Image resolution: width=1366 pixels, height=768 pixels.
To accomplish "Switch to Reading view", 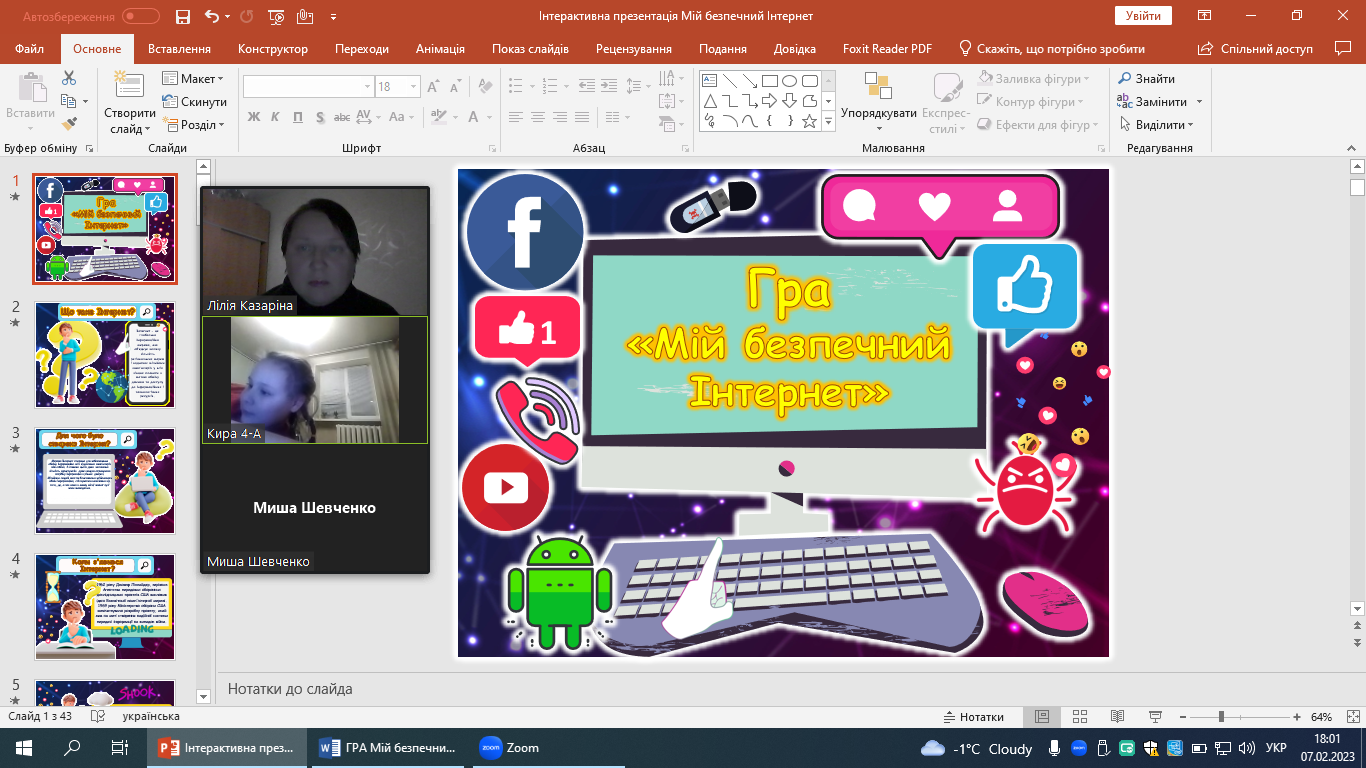I will (x=1117, y=717).
